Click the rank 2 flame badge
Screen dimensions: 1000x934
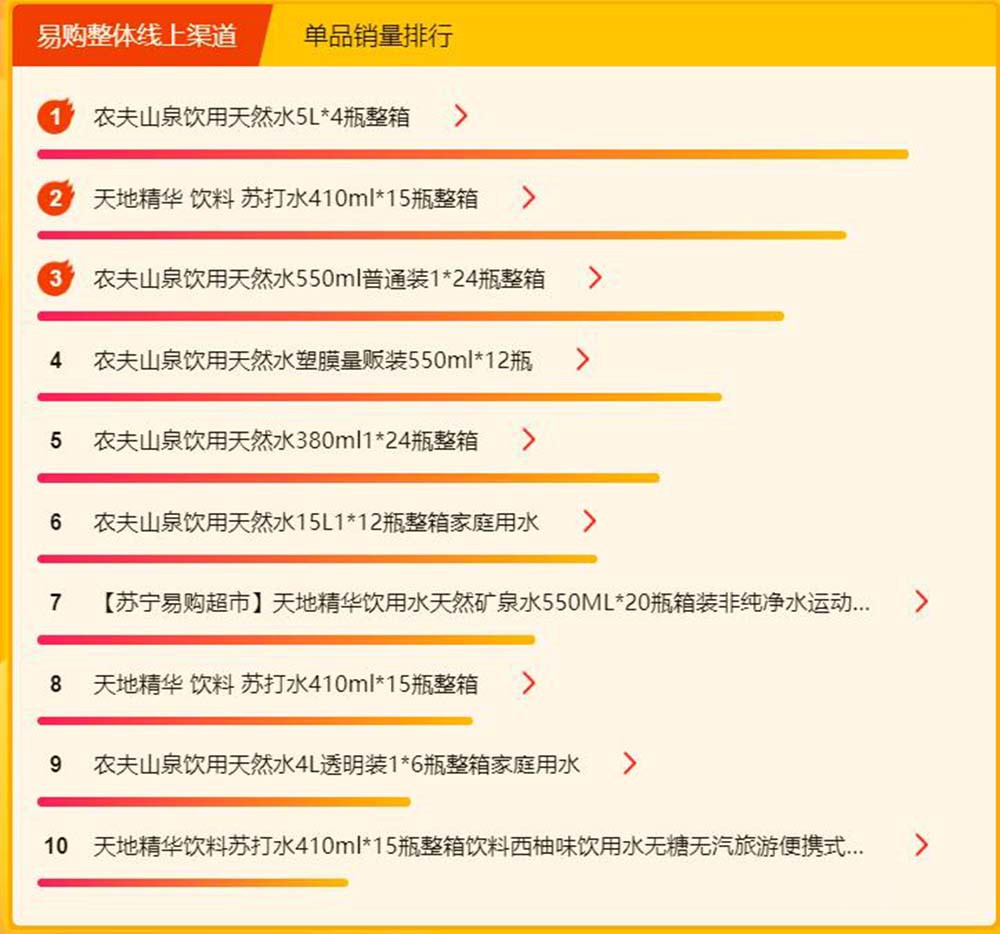click(55, 197)
